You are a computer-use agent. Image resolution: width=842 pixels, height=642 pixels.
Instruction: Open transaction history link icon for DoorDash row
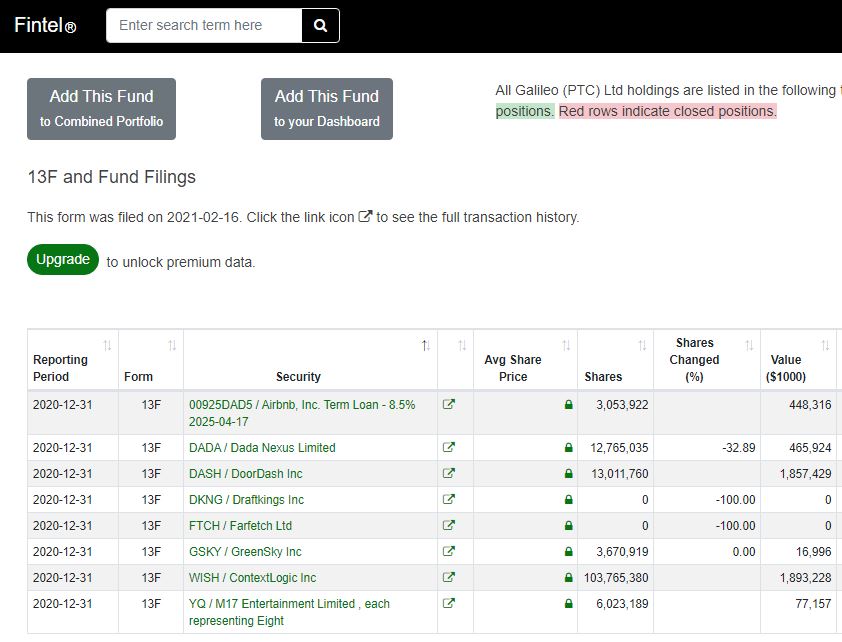click(448, 474)
